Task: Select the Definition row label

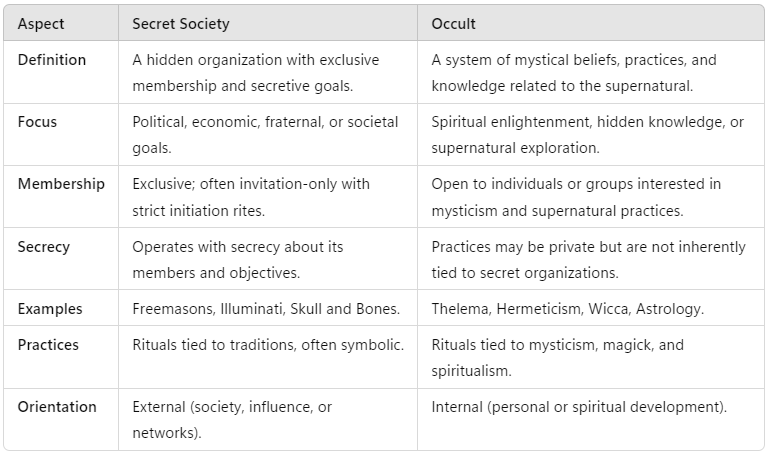Action: tap(52, 60)
